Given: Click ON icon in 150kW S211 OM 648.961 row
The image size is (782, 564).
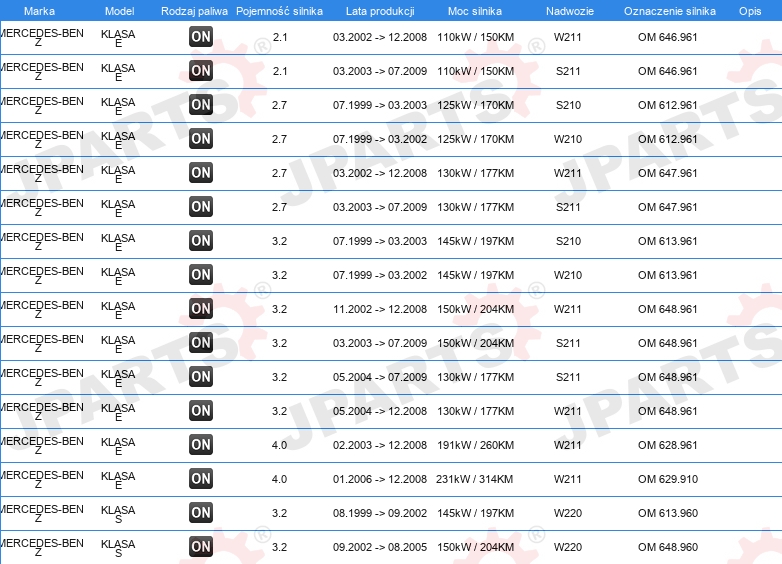Looking at the screenshot, I should 201,343.
